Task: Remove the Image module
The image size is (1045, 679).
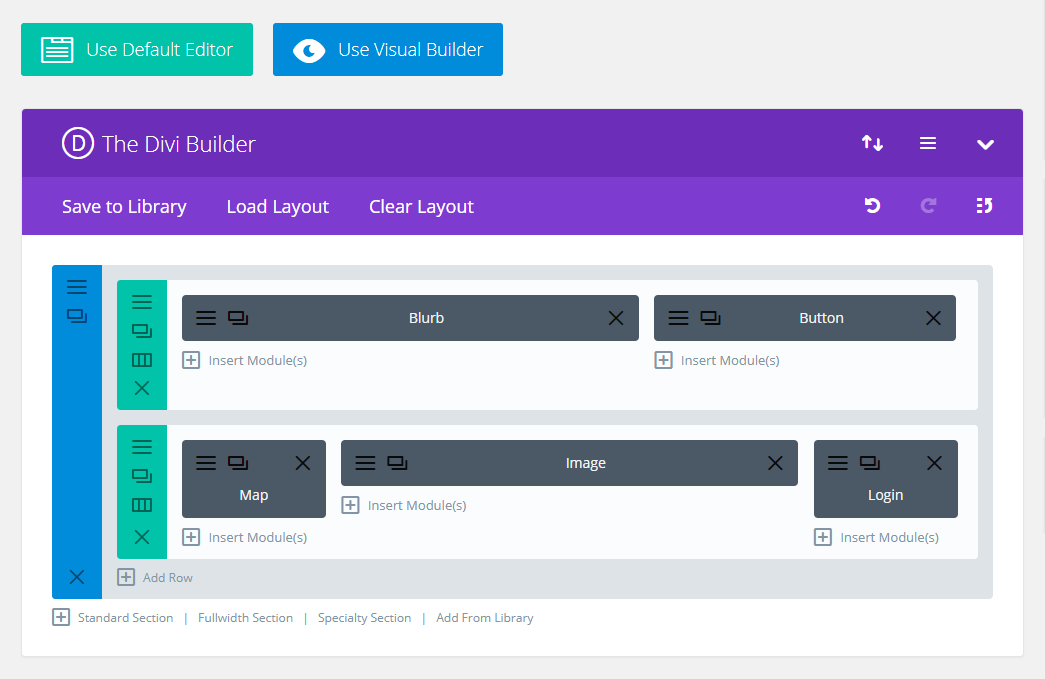Action: click(775, 462)
